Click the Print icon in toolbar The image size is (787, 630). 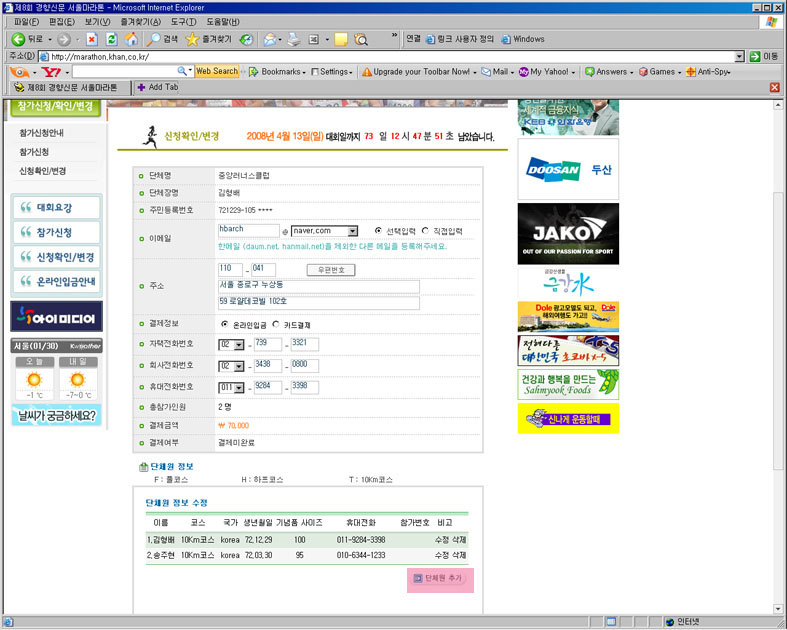click(x=293, y=39)
